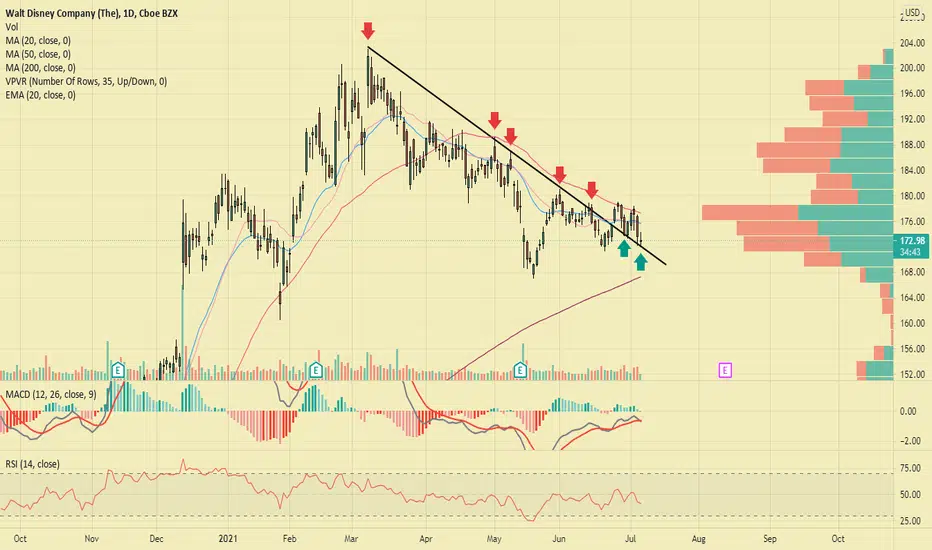Select the MA (200, close, 0) legend

(40, 68)
